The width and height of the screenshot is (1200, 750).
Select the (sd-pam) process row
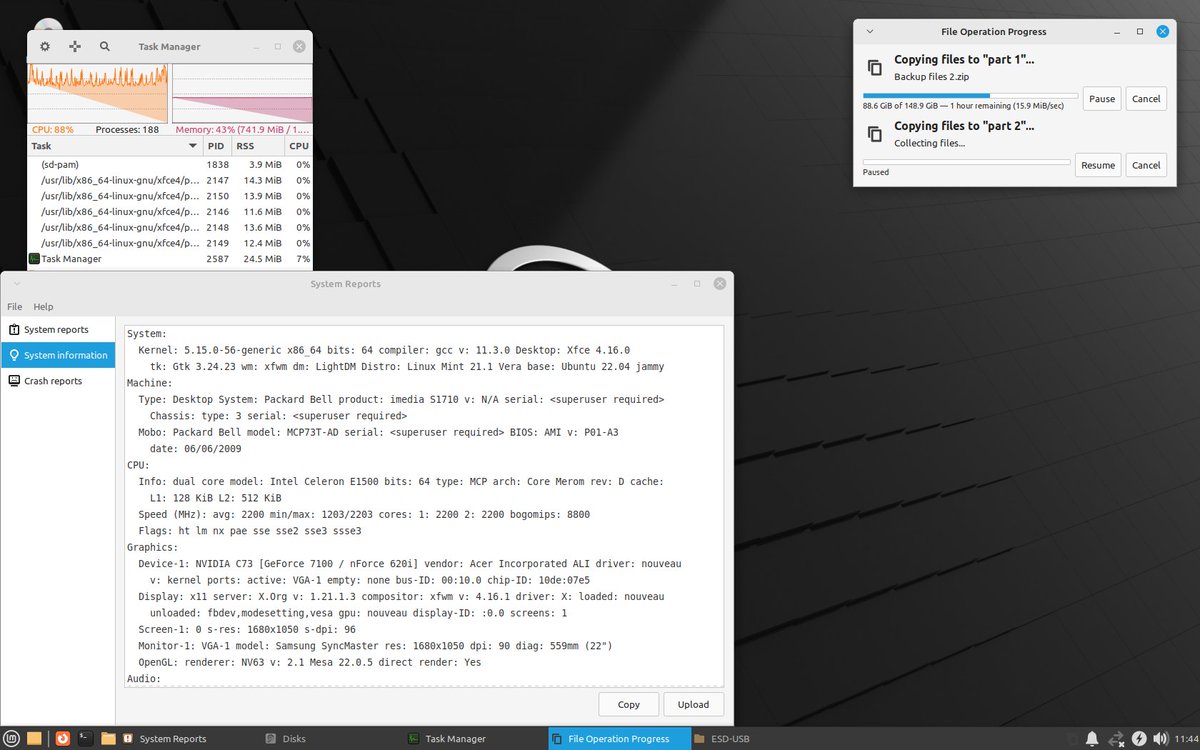[170, 164]
